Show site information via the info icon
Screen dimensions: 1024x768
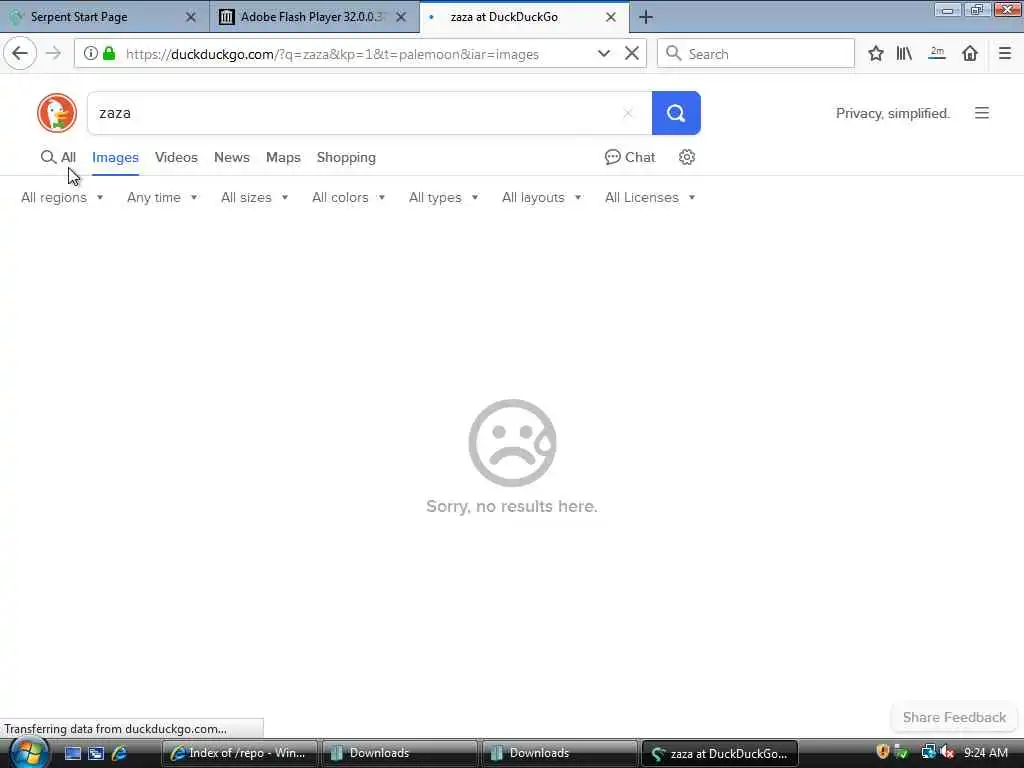[91, 54]
